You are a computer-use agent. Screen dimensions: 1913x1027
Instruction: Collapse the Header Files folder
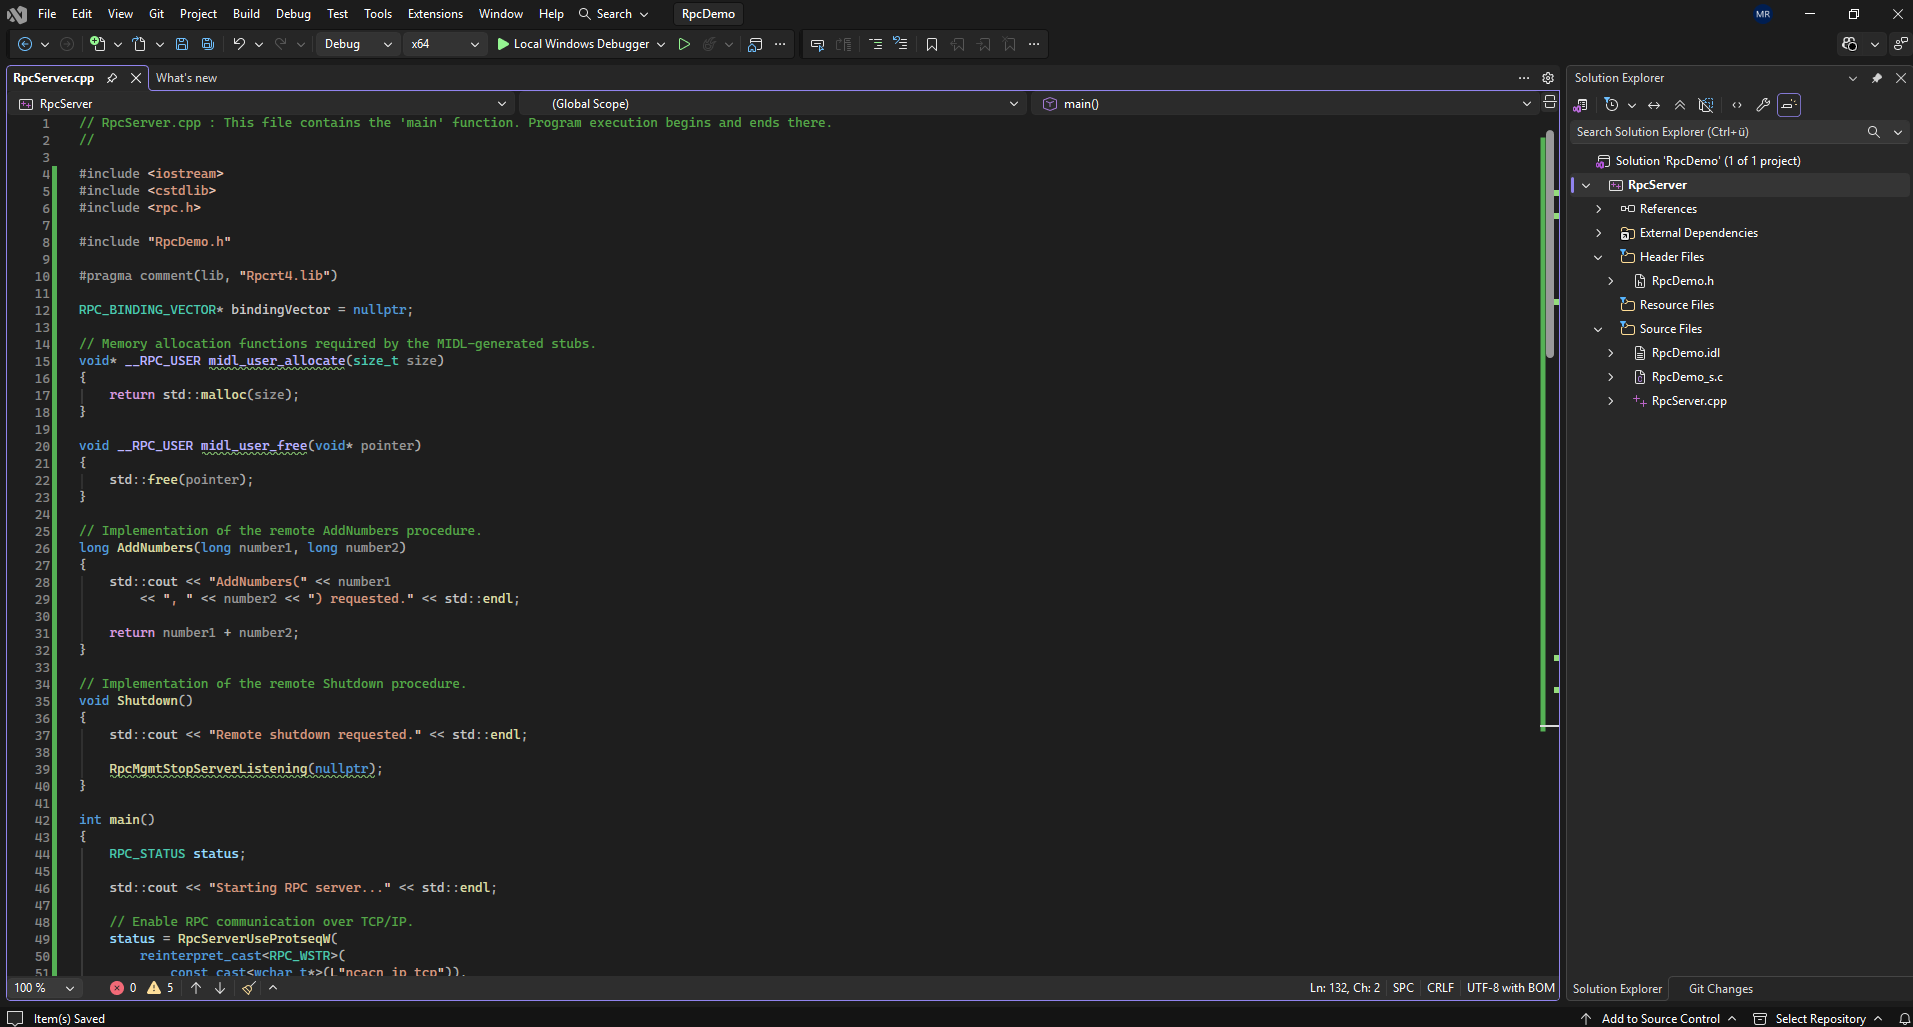[x=1598, y=257]
